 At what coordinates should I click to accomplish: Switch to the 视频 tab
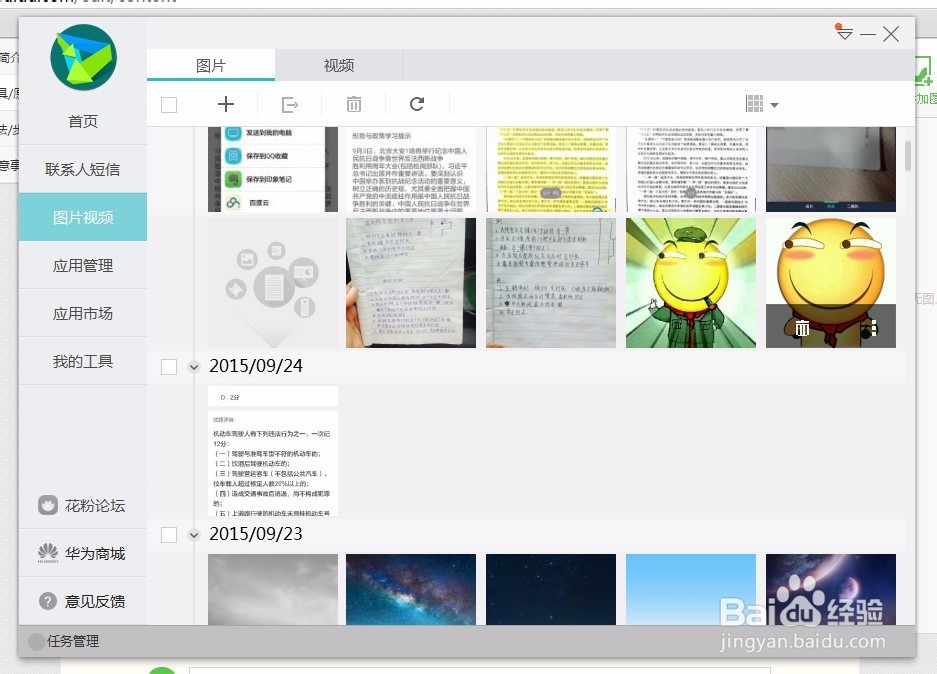pos(339,65)
